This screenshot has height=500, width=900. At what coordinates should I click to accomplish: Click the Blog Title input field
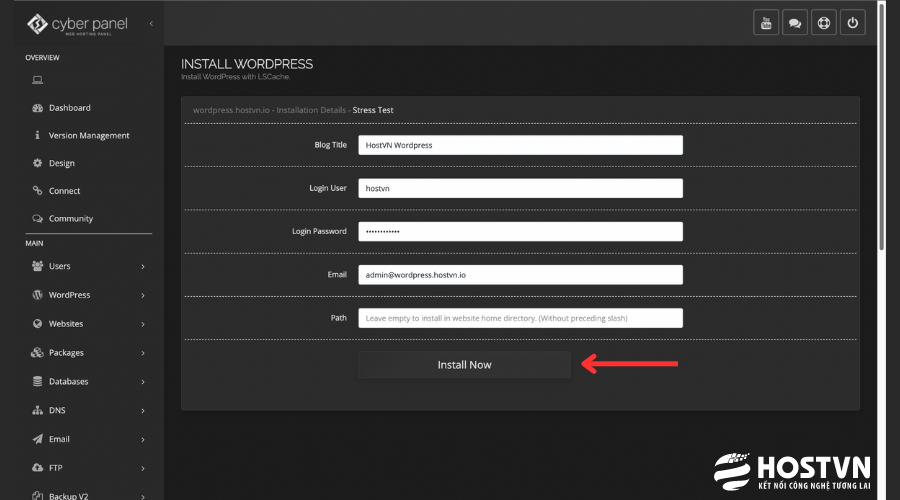click(521, 145)
